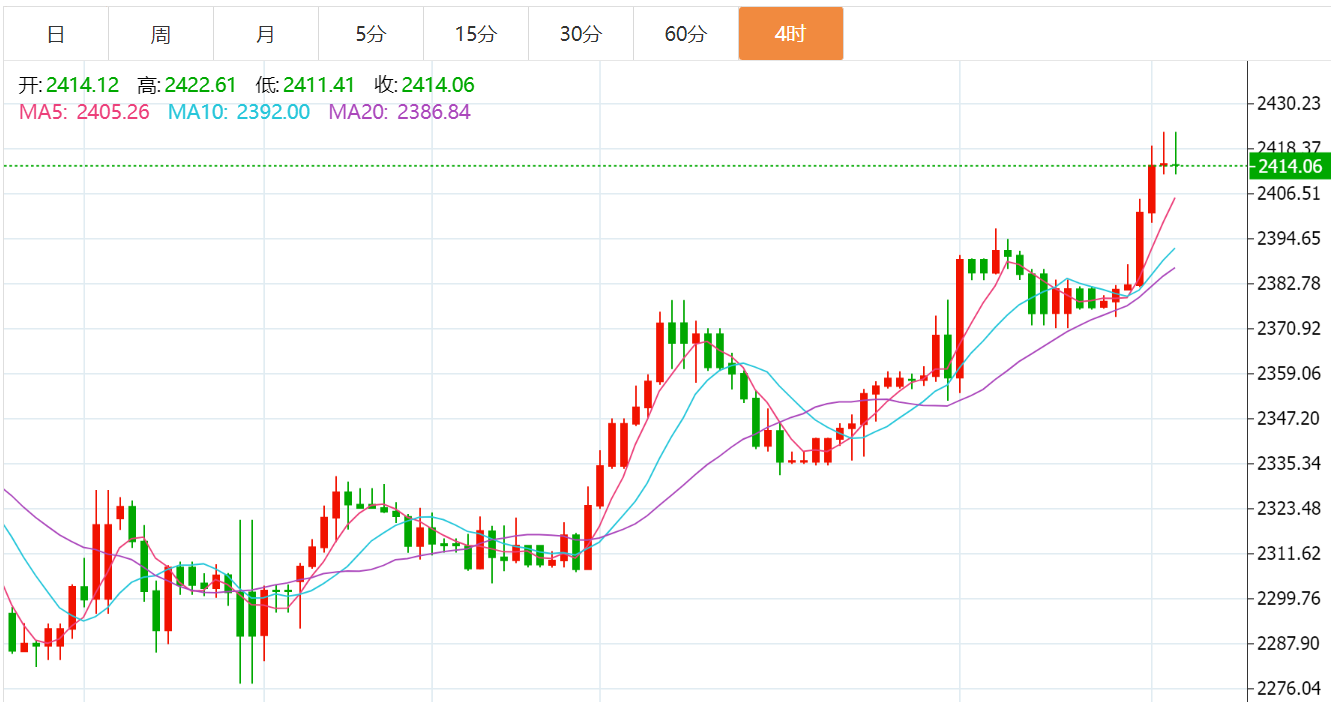
Task: Choose the 15分 timeframe tab
Action: (x=475, y=34)
